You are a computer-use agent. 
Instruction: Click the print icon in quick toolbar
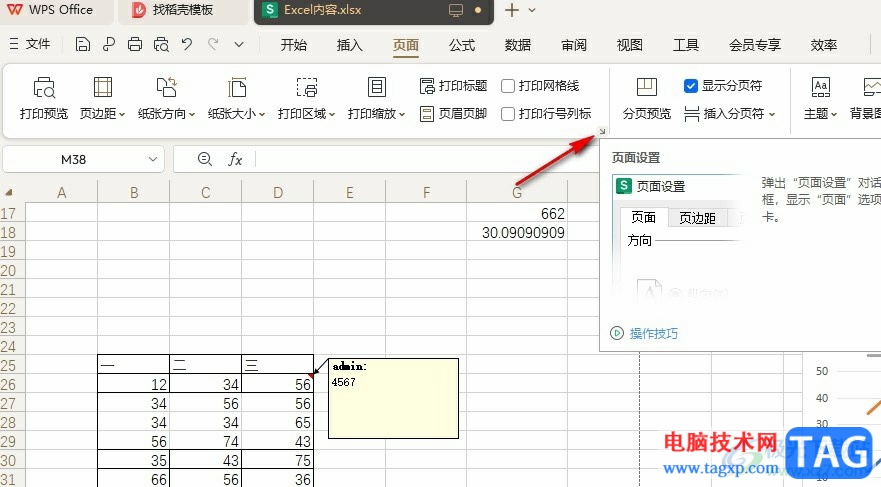coord(135,44)
